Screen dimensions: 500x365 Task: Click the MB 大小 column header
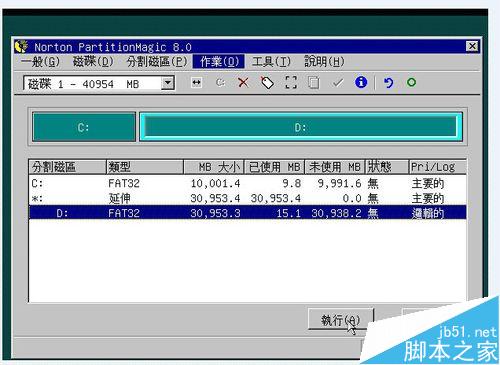[x=214, y=167]
